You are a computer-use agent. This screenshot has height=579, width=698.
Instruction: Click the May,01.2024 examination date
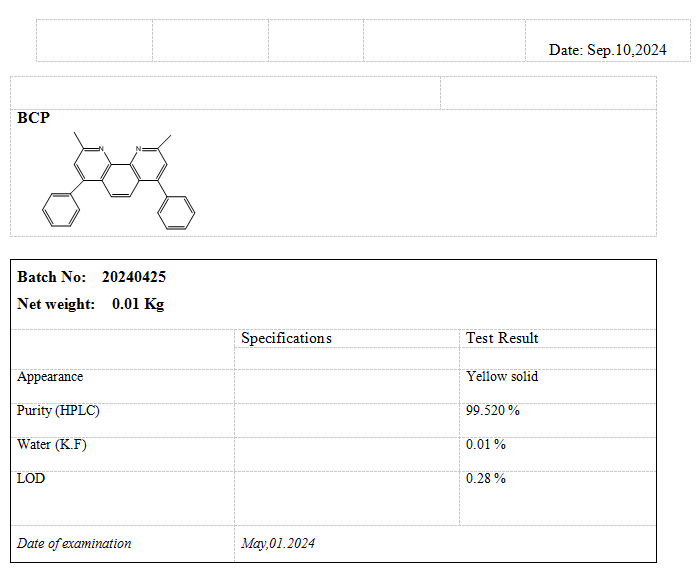pyautogui.click(x=278, y=544)
